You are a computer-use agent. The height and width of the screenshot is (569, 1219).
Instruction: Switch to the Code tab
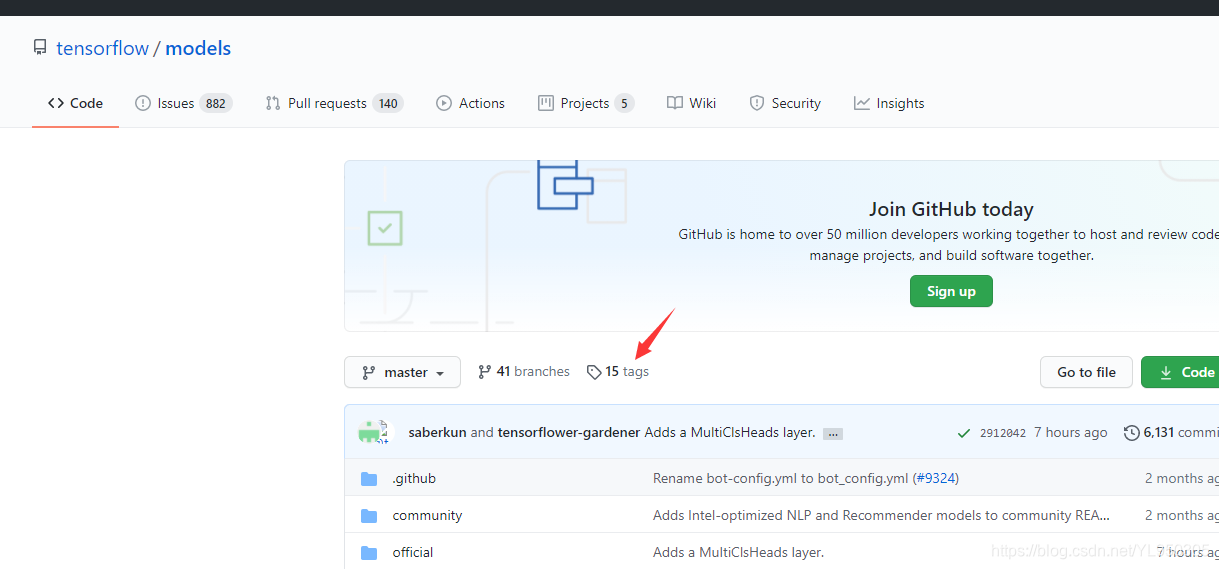(75, 103)
